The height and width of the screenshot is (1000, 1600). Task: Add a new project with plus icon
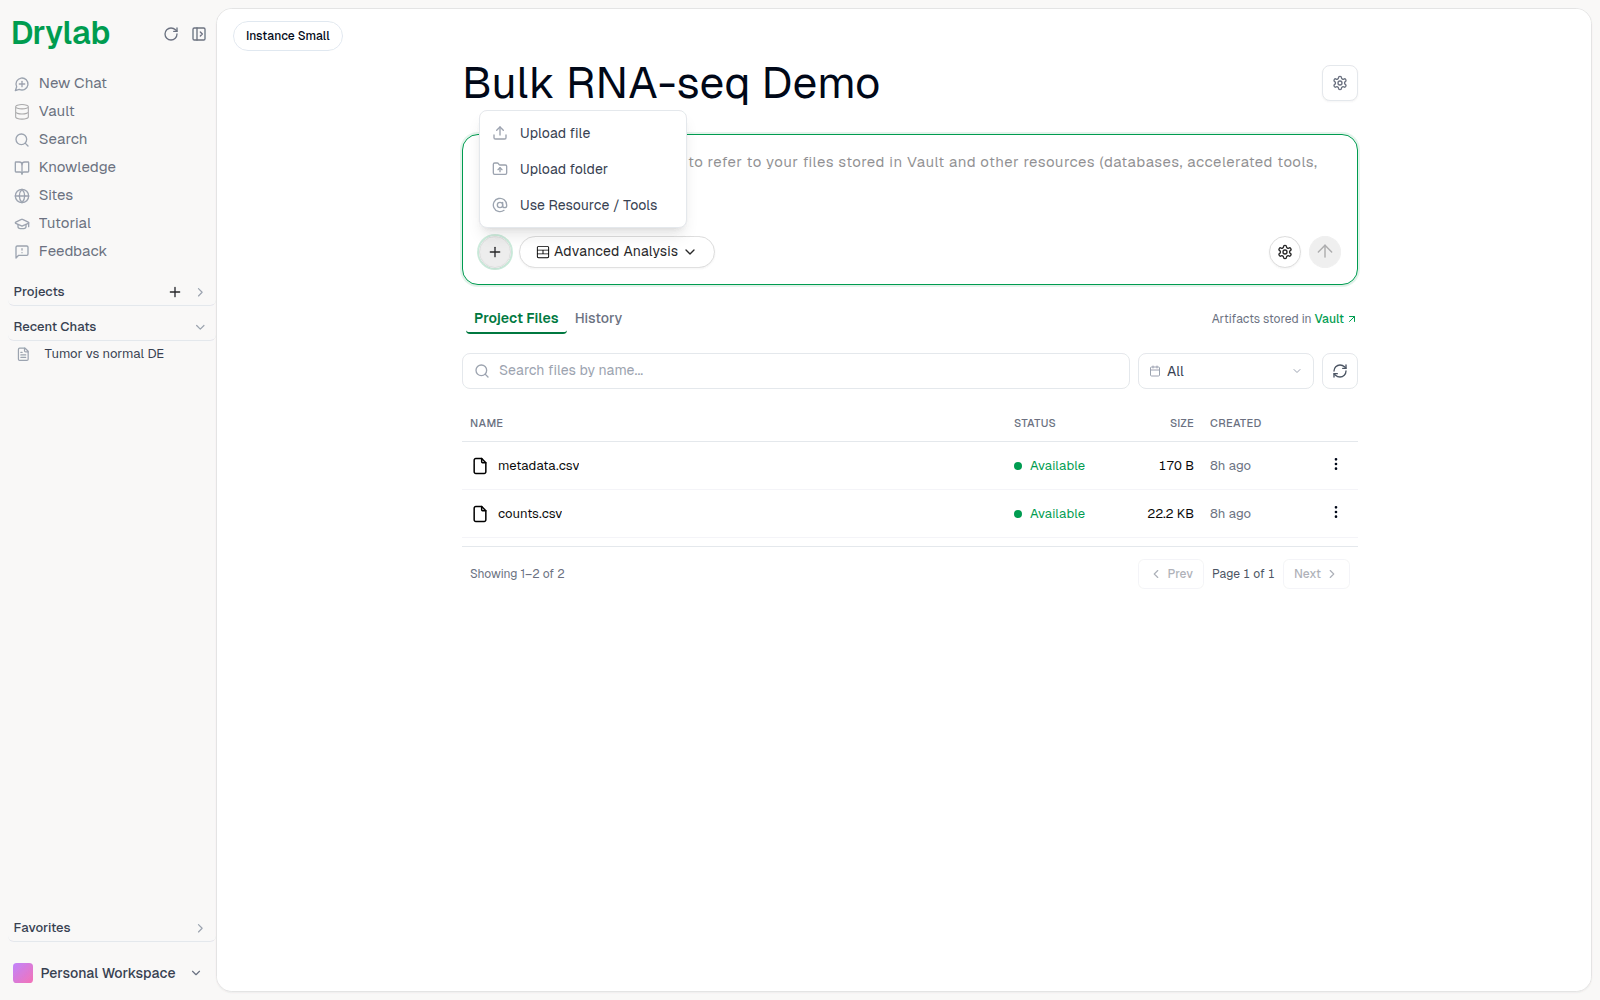(175, 292)
